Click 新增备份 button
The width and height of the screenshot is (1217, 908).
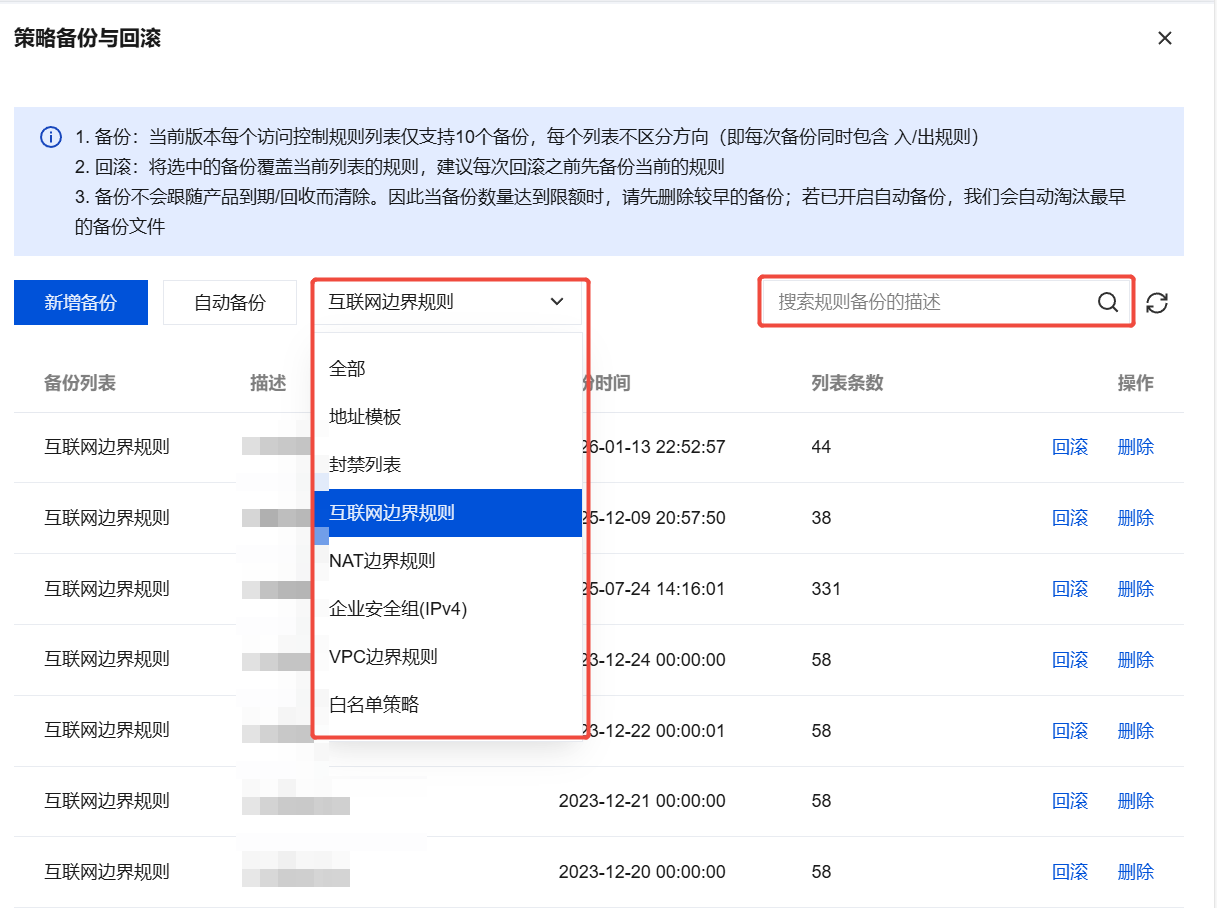[x=81, y=302]
